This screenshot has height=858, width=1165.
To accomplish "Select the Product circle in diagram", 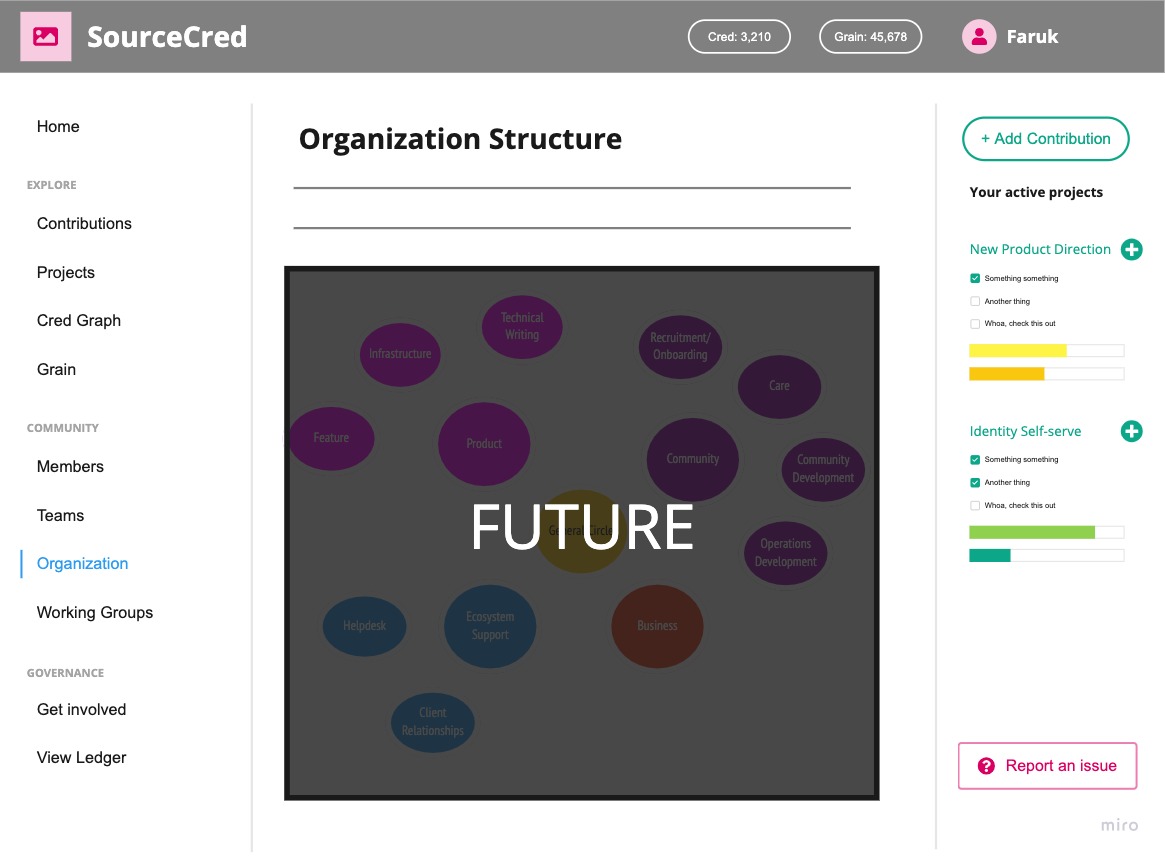I will click(484, 443).
